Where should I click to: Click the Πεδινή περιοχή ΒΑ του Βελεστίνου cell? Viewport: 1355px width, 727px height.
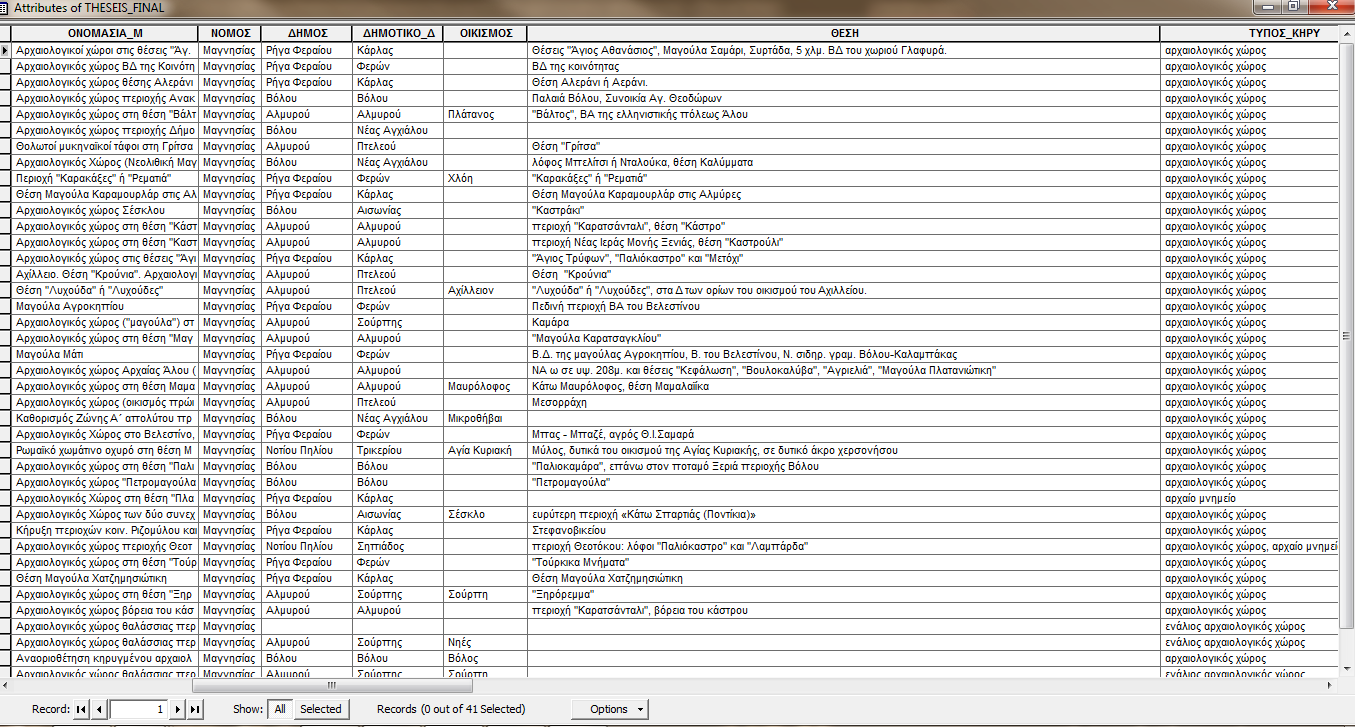click(844, 306)
